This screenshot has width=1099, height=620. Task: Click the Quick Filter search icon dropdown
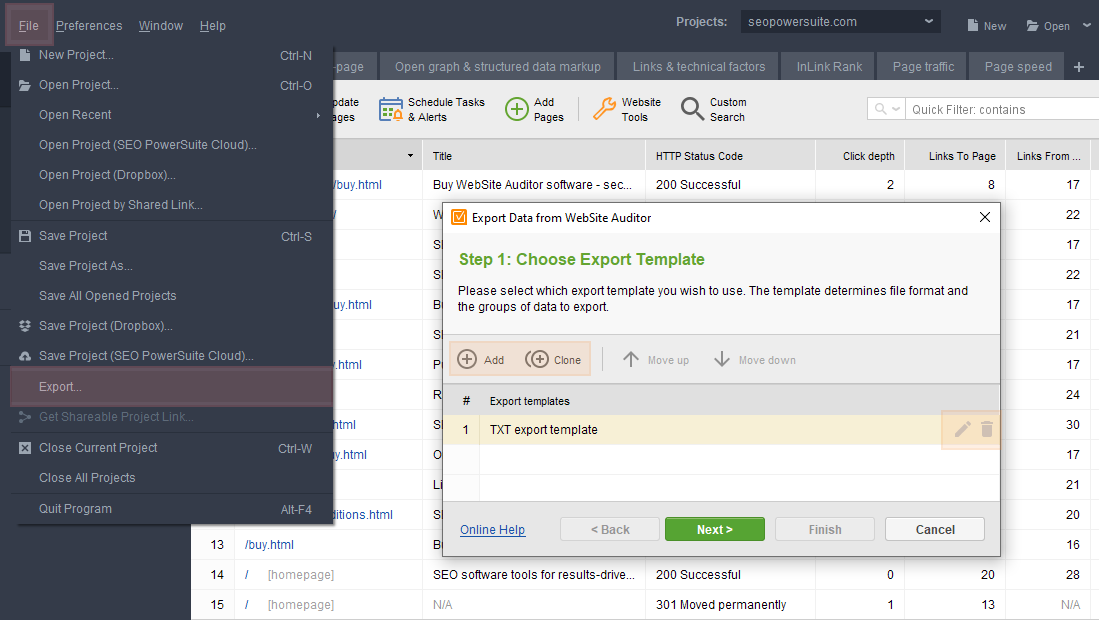coord(887,109)
